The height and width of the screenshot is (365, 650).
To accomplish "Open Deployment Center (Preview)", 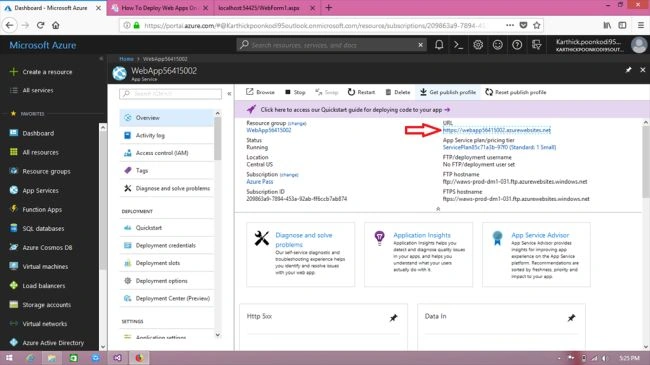I will [167, 298].
